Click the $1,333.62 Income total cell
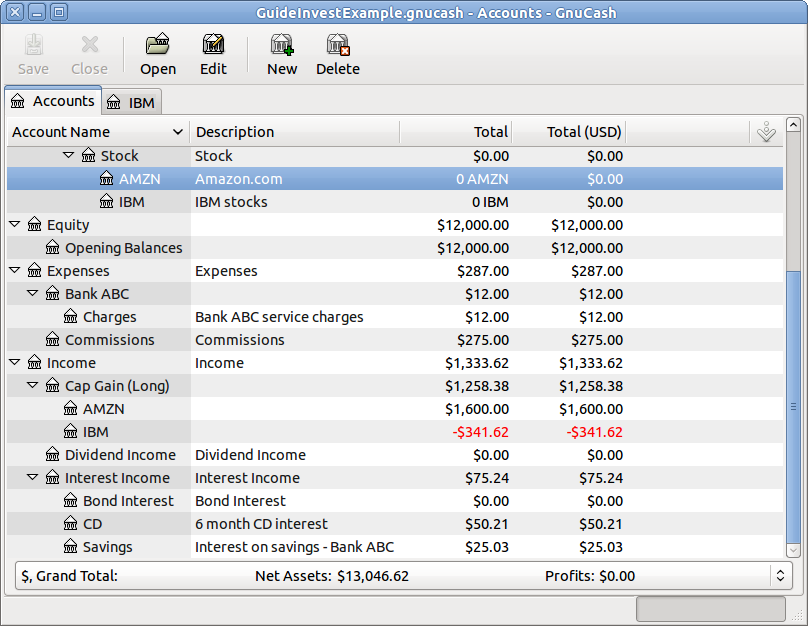 (477, 363)
